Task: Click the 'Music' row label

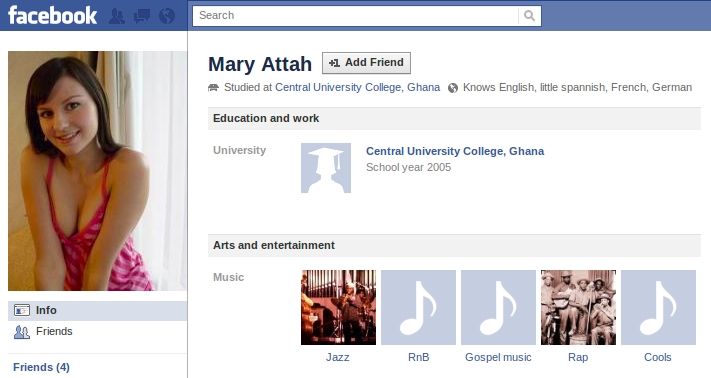Action: coord(229,277)
